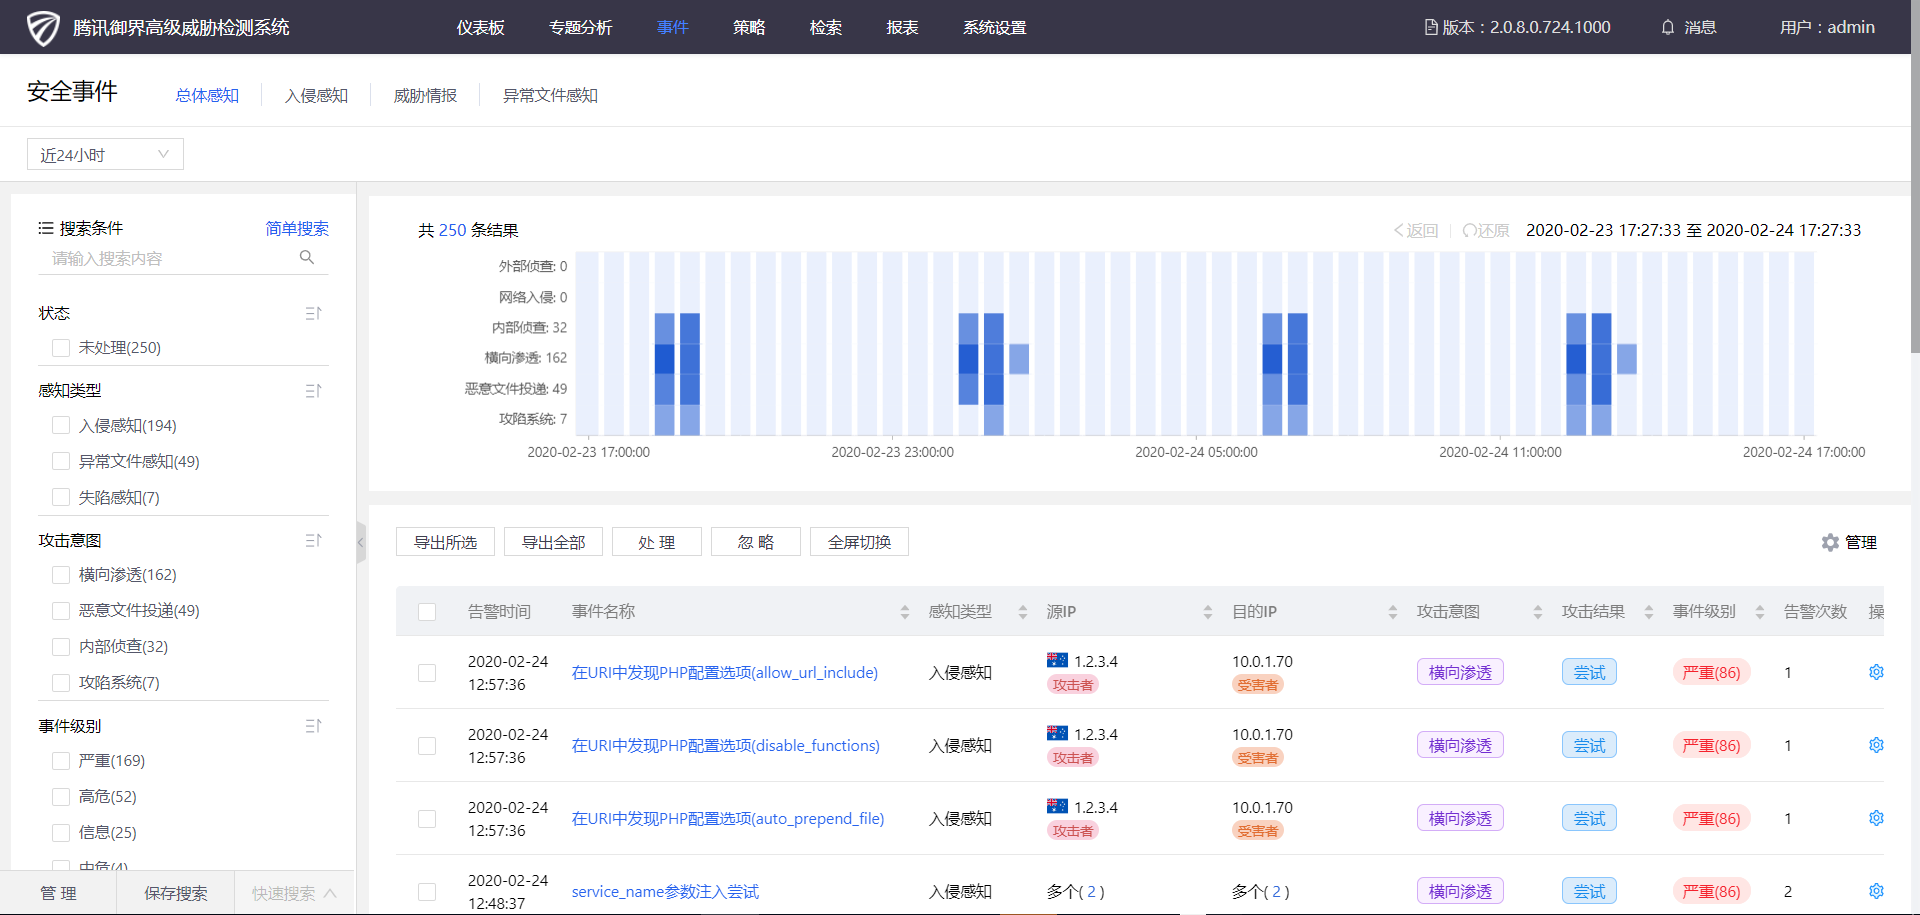This screenshot has height=915, width=1920.
Task: Click the 消息 notification bell icon
Action: click(x=1667, y=27)
